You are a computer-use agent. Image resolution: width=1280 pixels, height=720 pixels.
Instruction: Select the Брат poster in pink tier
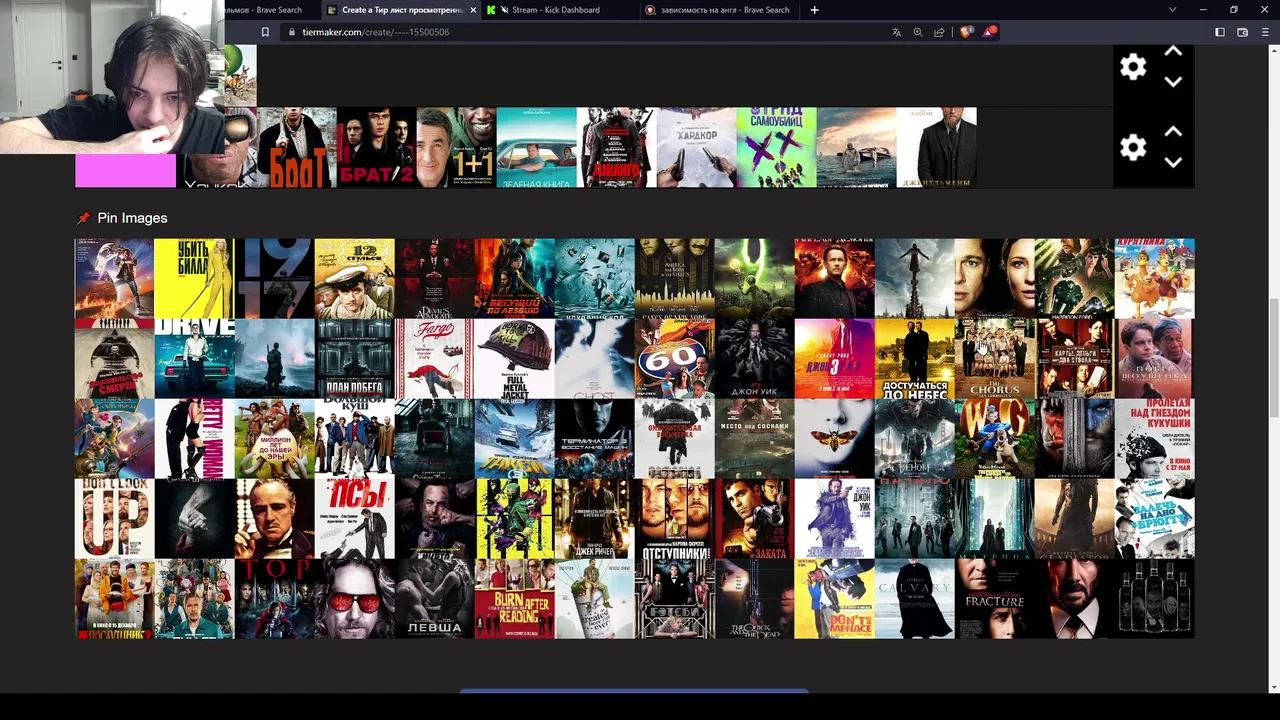297,148
